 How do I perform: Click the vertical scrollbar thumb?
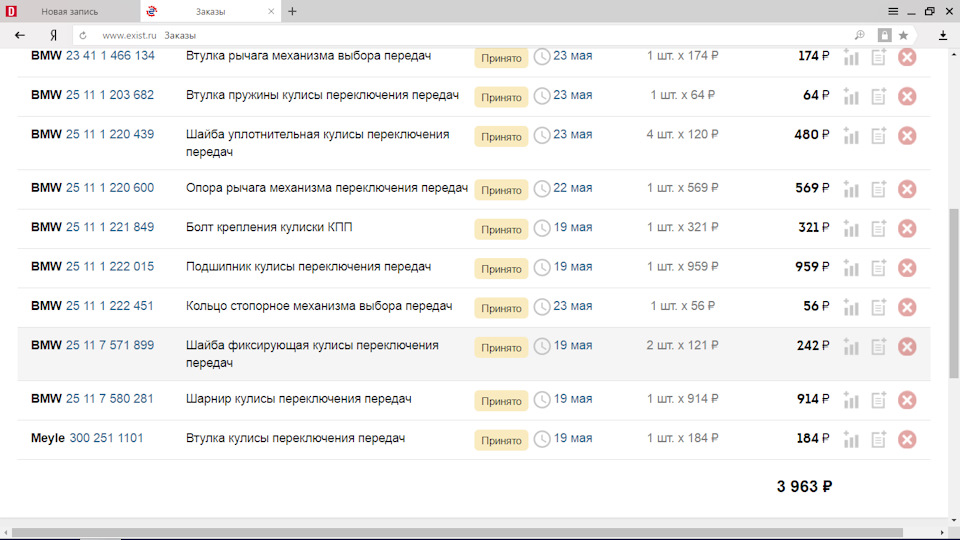point(954,294)
